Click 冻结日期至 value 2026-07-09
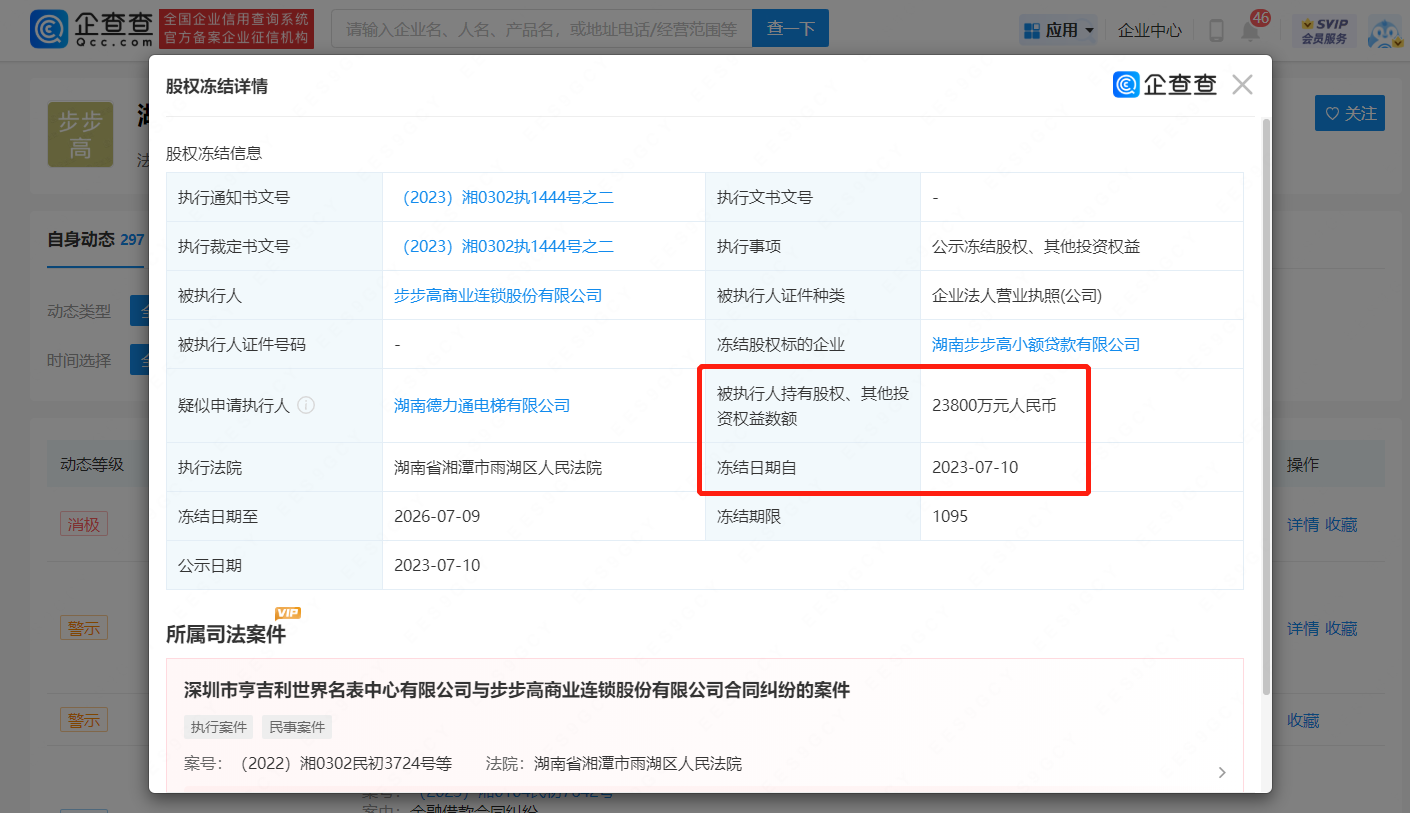The image size is (1410, 813). pyautogui.click(x=437, y=516)
